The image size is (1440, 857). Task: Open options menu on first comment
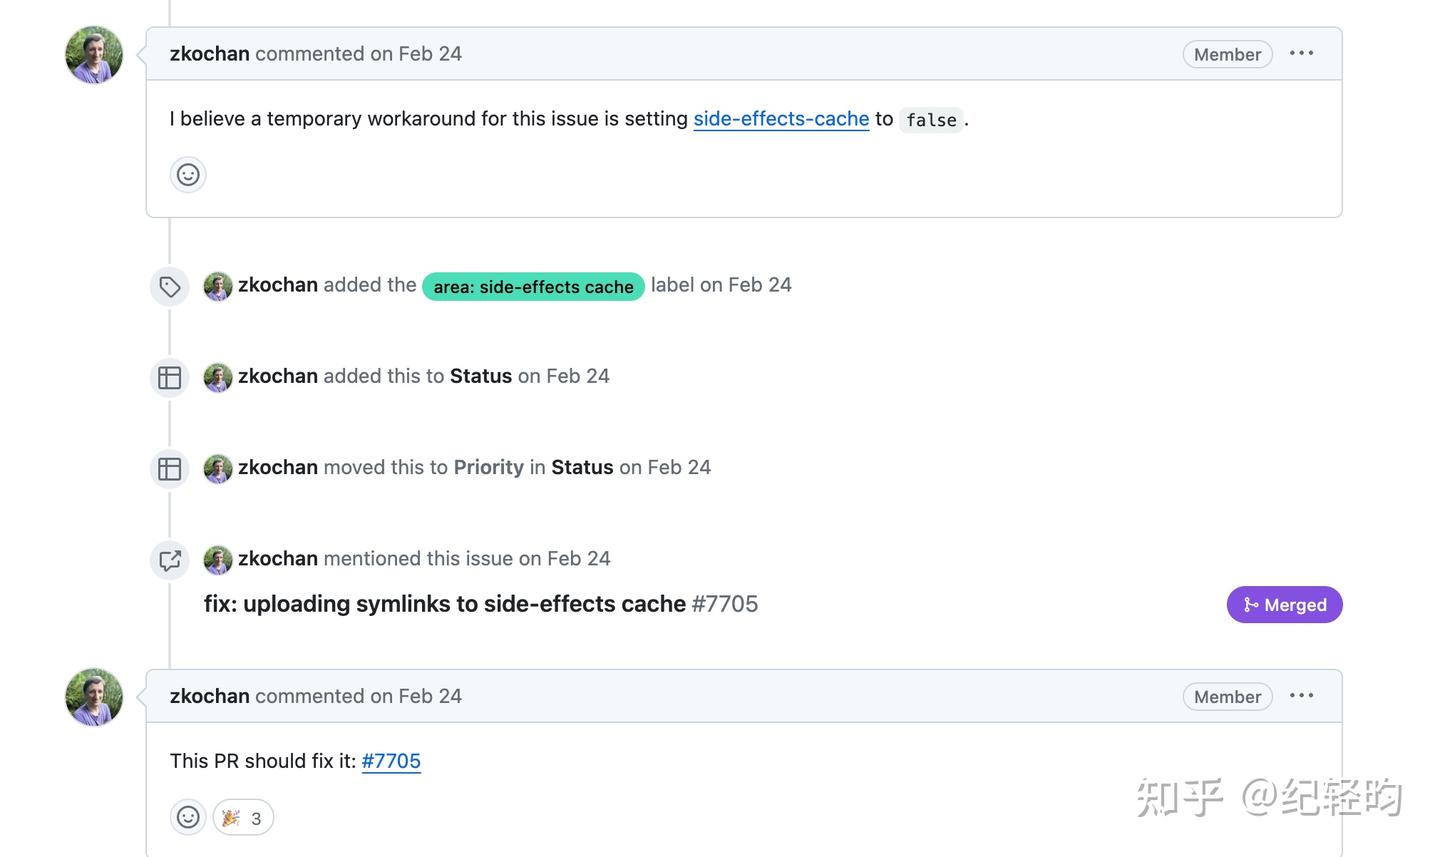pyautogui.click(x=1301, y=54)
